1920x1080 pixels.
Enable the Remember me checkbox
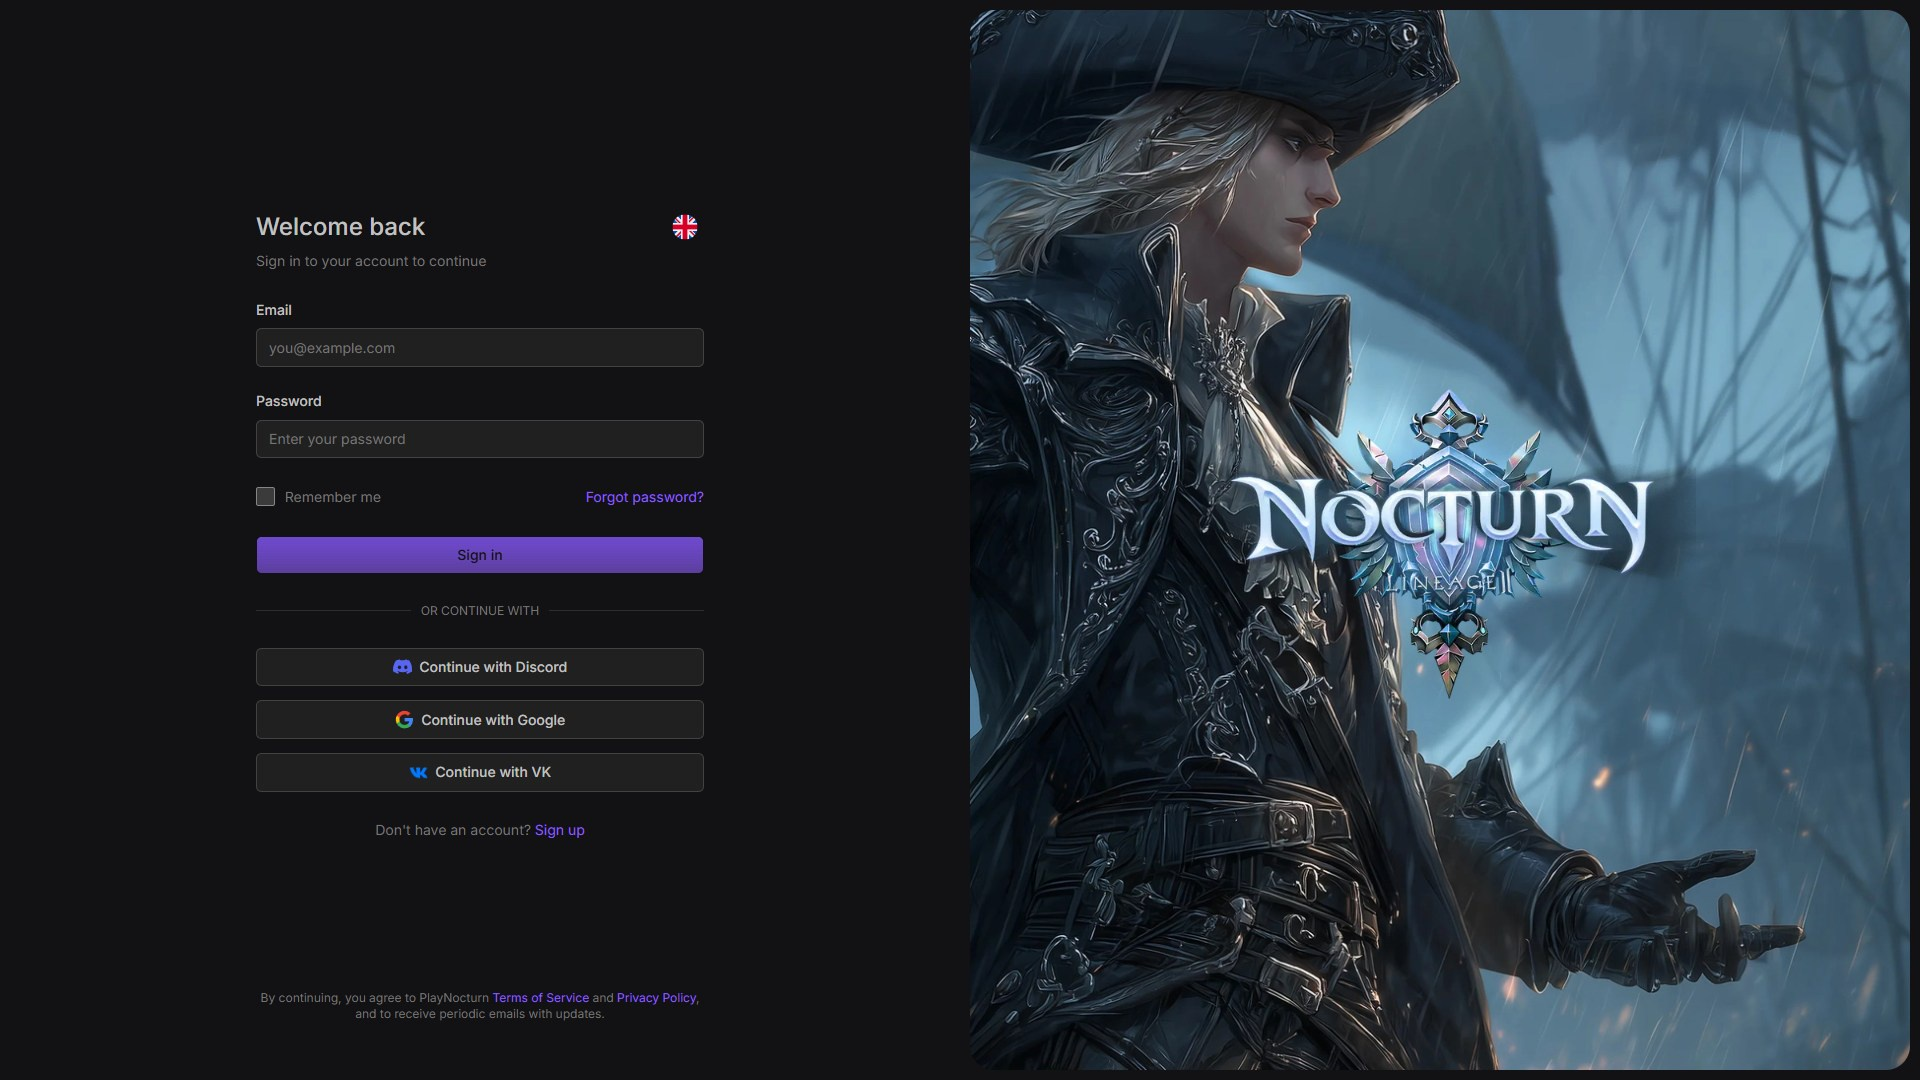tap(265, 497)
